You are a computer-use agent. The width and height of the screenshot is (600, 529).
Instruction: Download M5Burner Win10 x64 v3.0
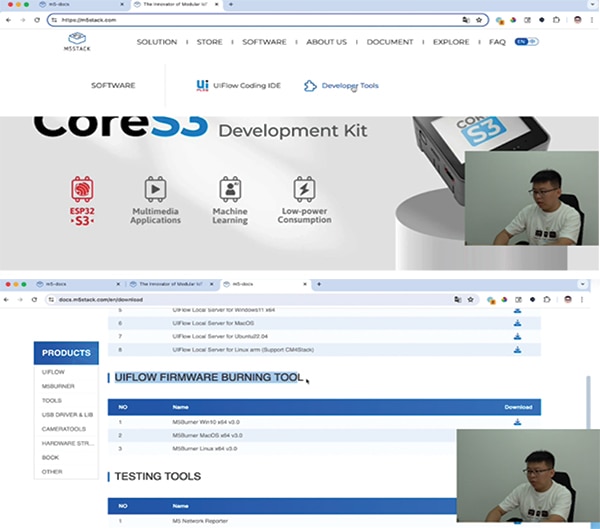(x=517, y=422)
